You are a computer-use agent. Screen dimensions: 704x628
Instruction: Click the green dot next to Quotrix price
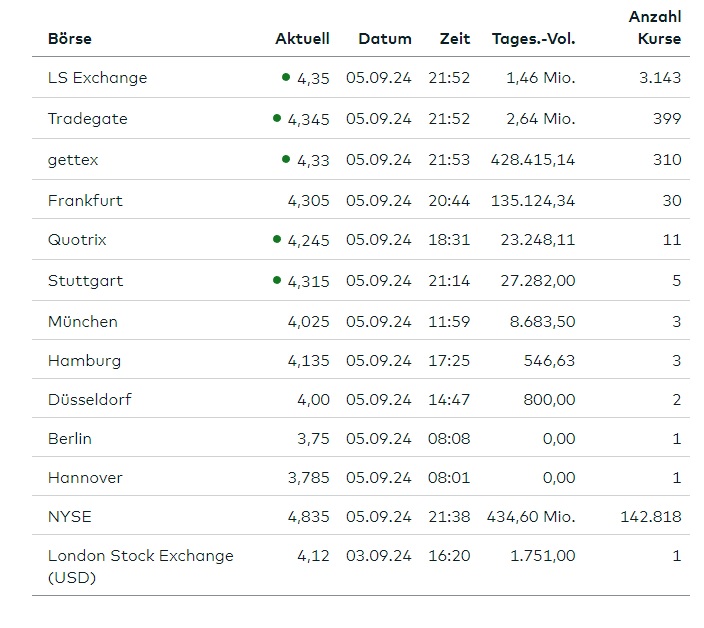pos(277,239)
